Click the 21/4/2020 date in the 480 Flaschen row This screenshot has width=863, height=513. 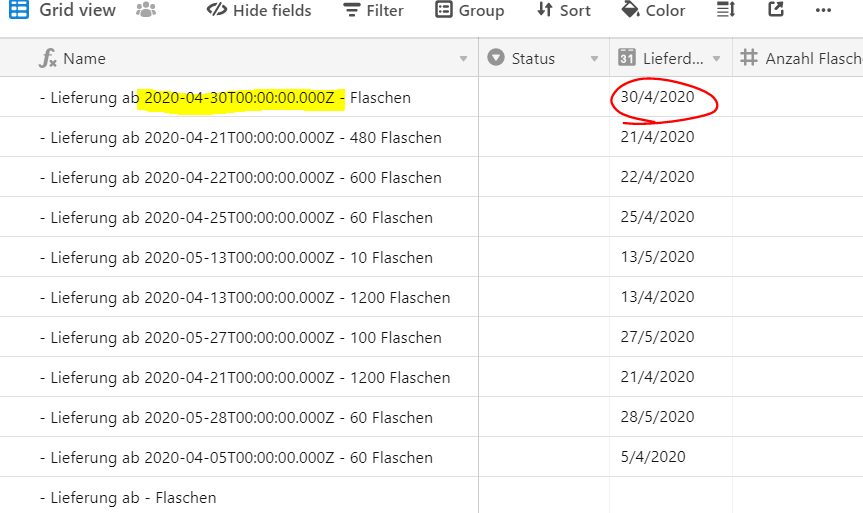[671, 137]
